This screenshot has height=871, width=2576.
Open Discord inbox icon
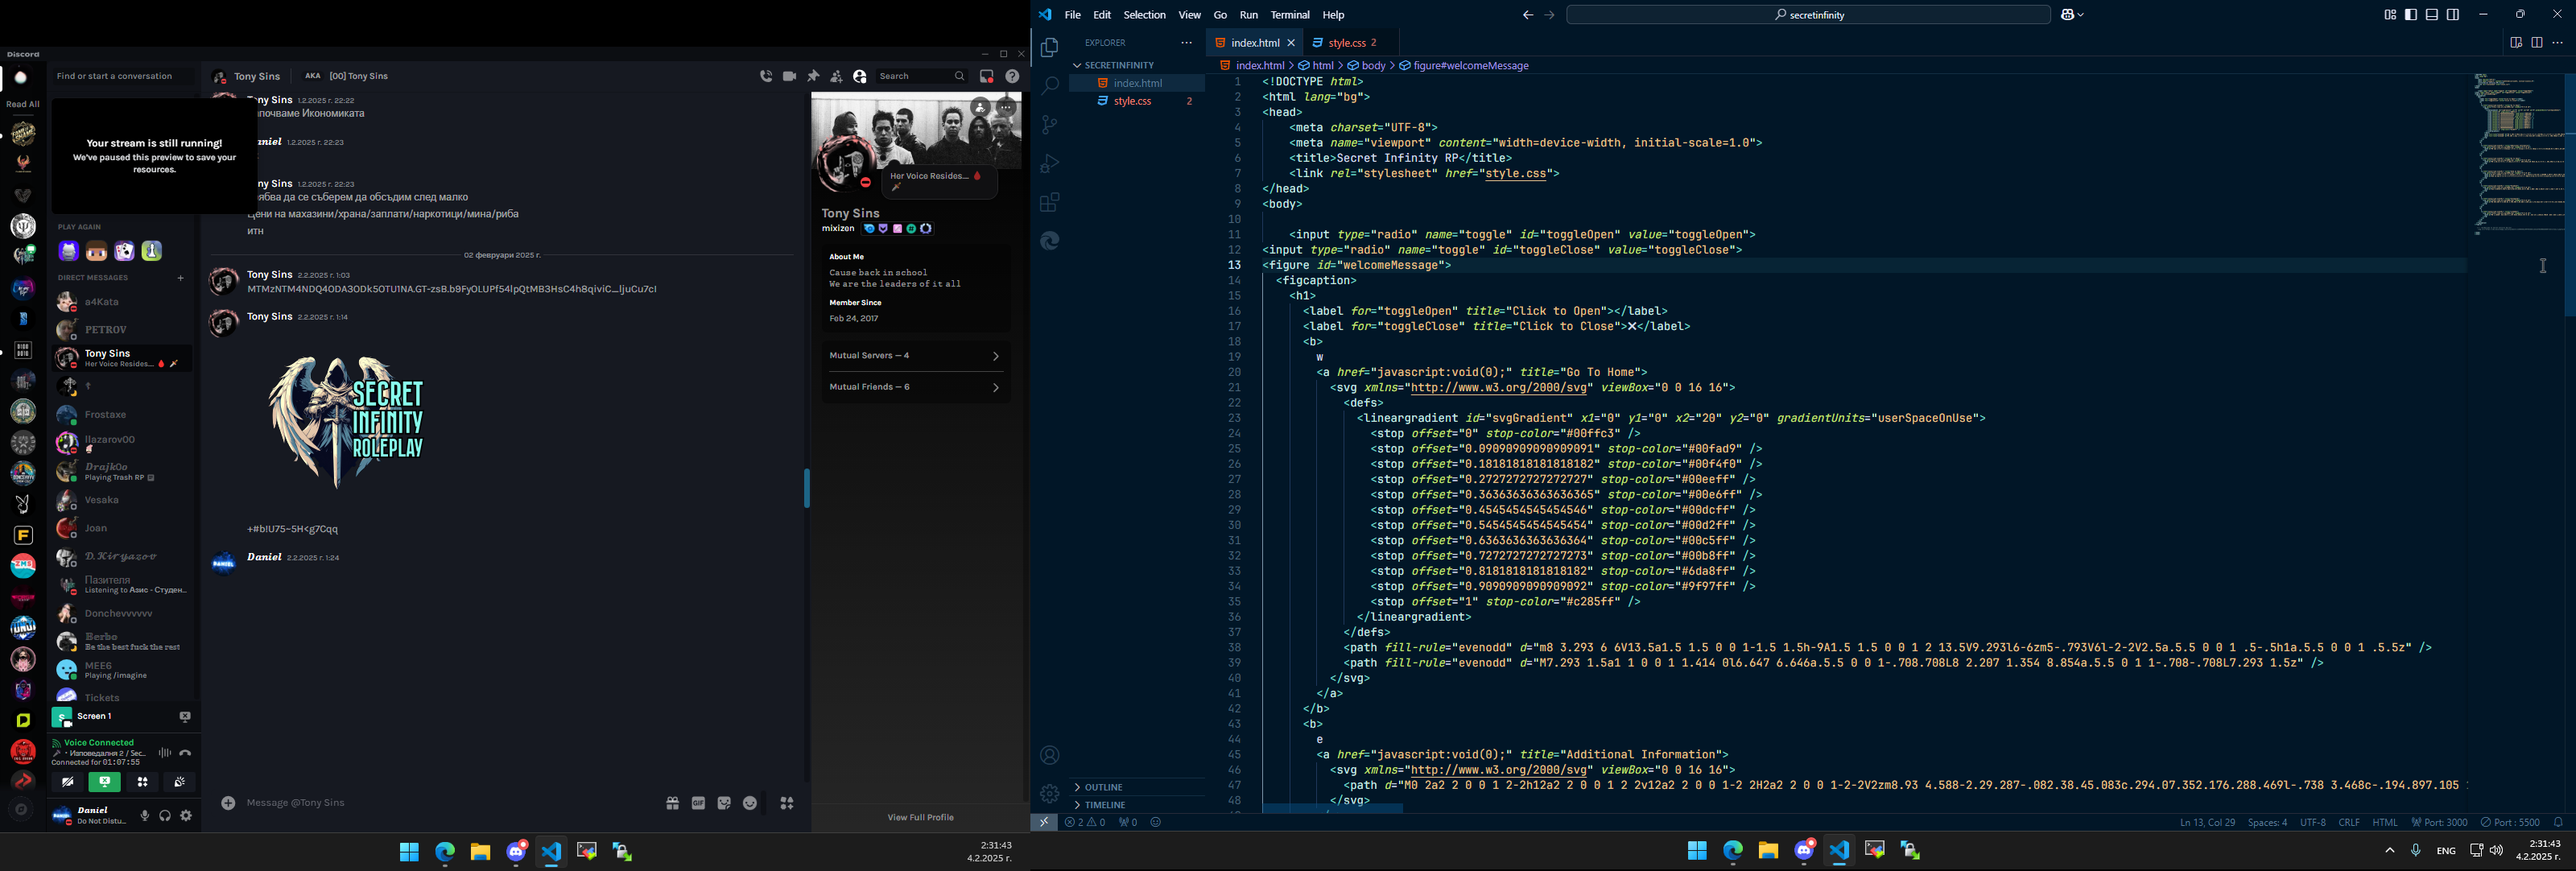click(x=987, y=76)
